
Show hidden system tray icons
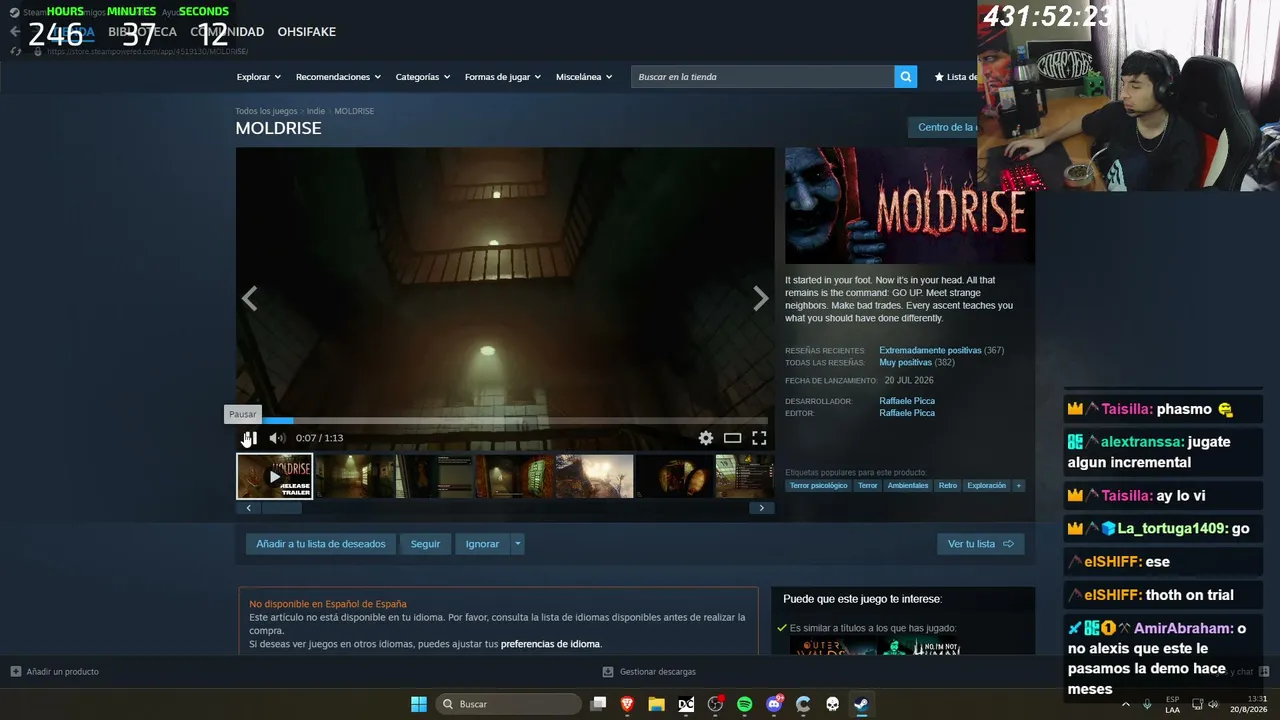tap(1126, 704)
